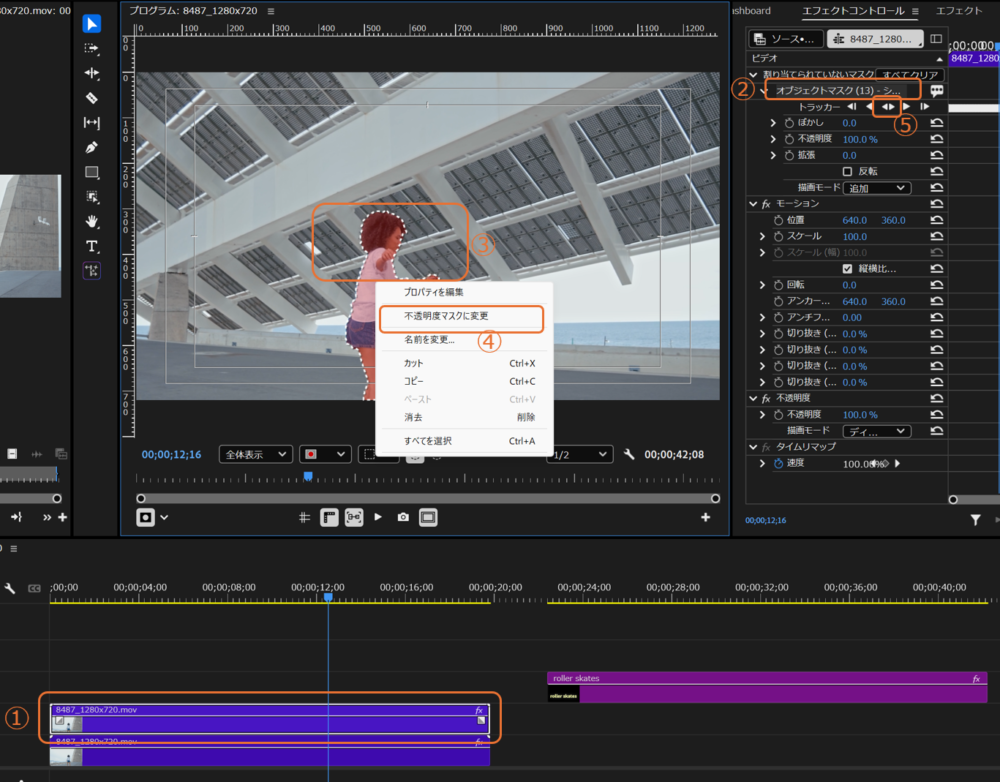The image size is (1000, 782).
Task: Collapse the タイムリマップ group
Action: (x=753, y=446)
